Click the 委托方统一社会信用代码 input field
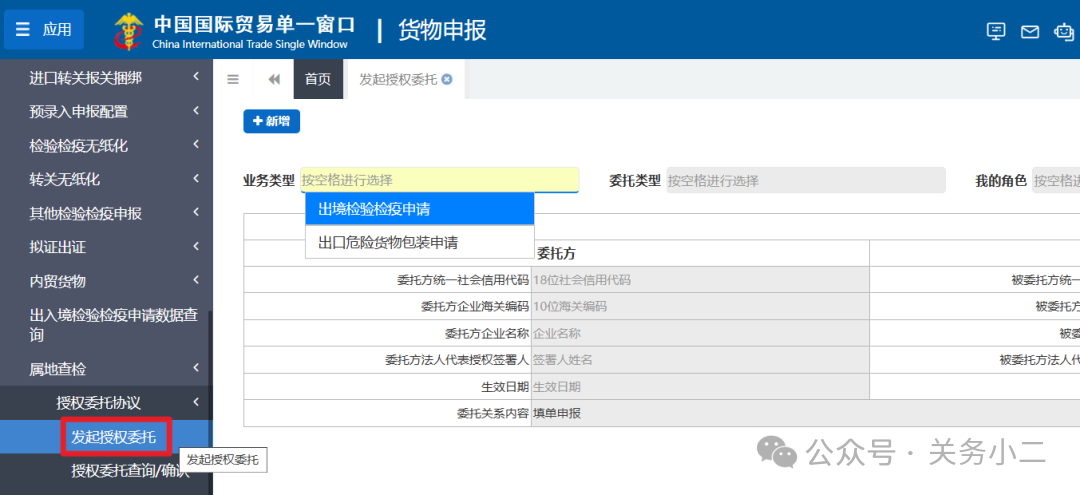The image size is (1080, 495). [x=699, y=280]
